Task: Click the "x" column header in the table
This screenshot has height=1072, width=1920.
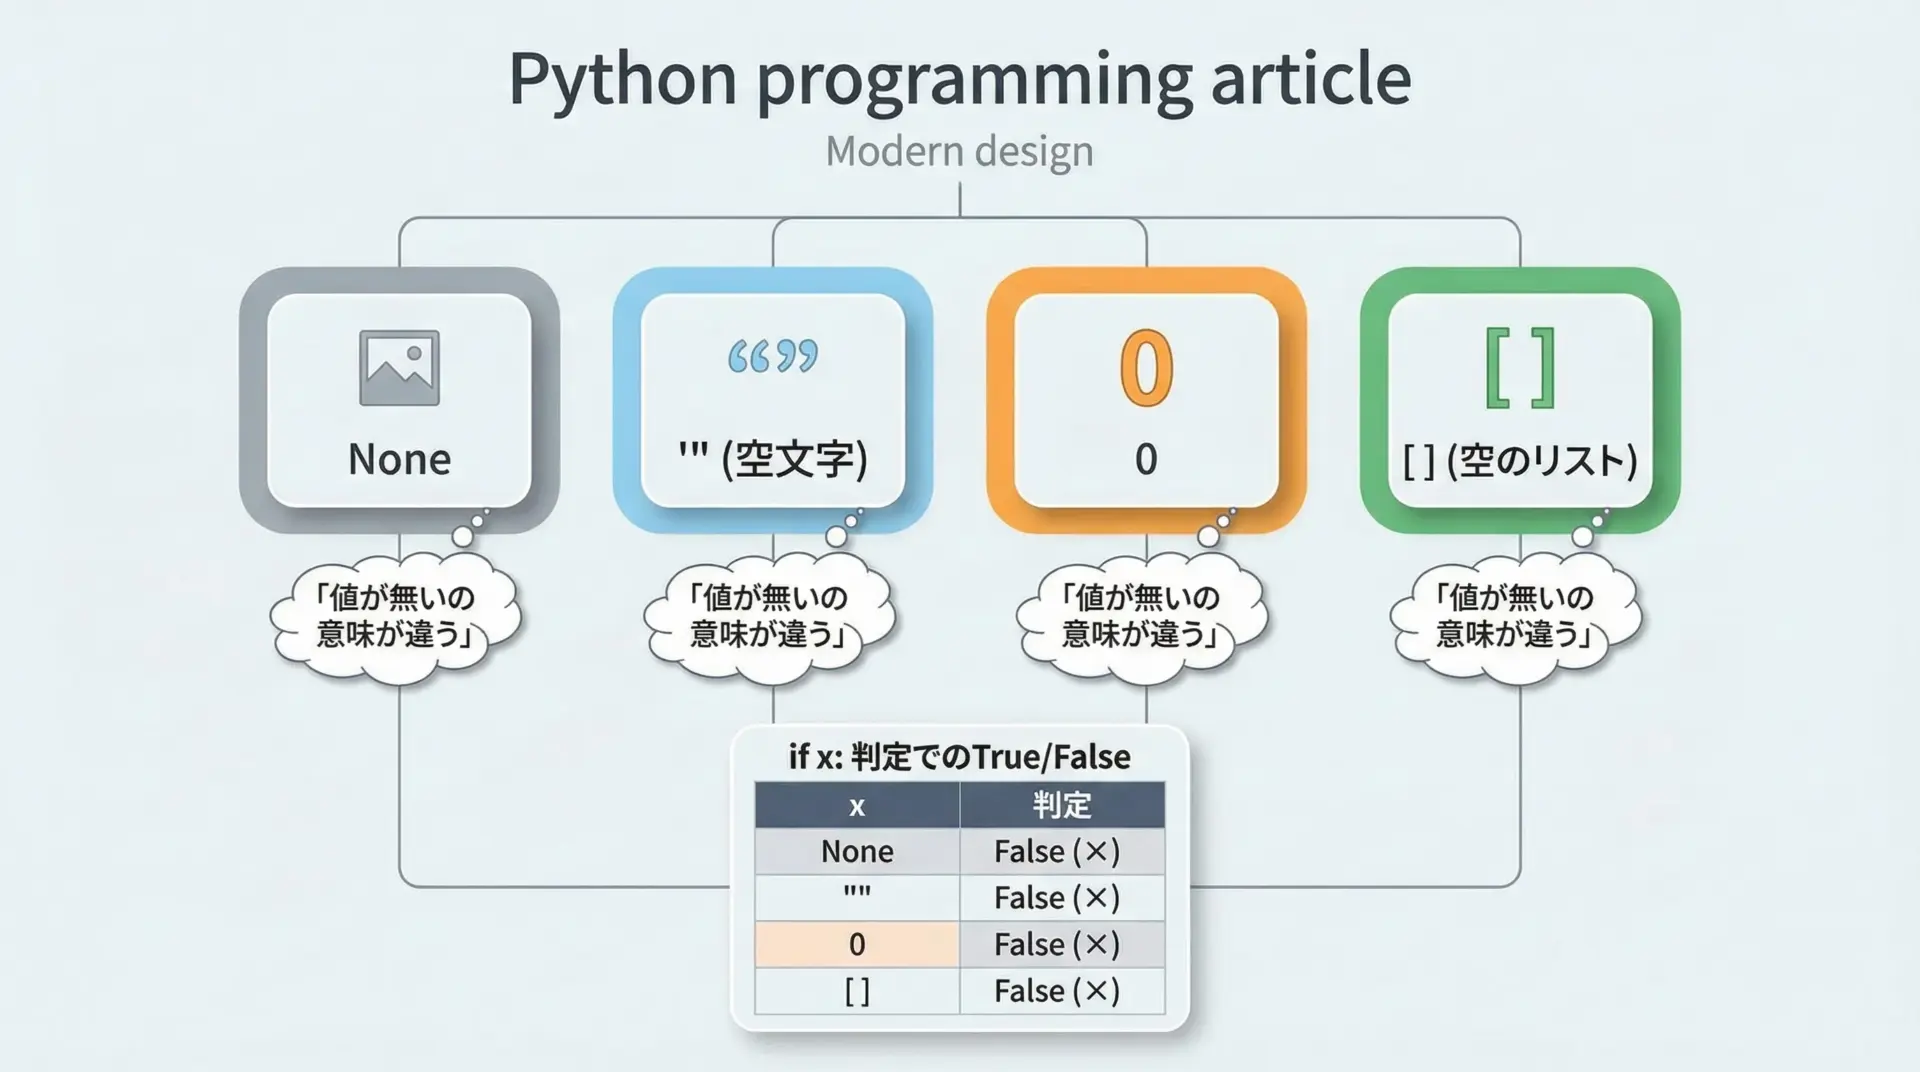Action: (857, 805)
